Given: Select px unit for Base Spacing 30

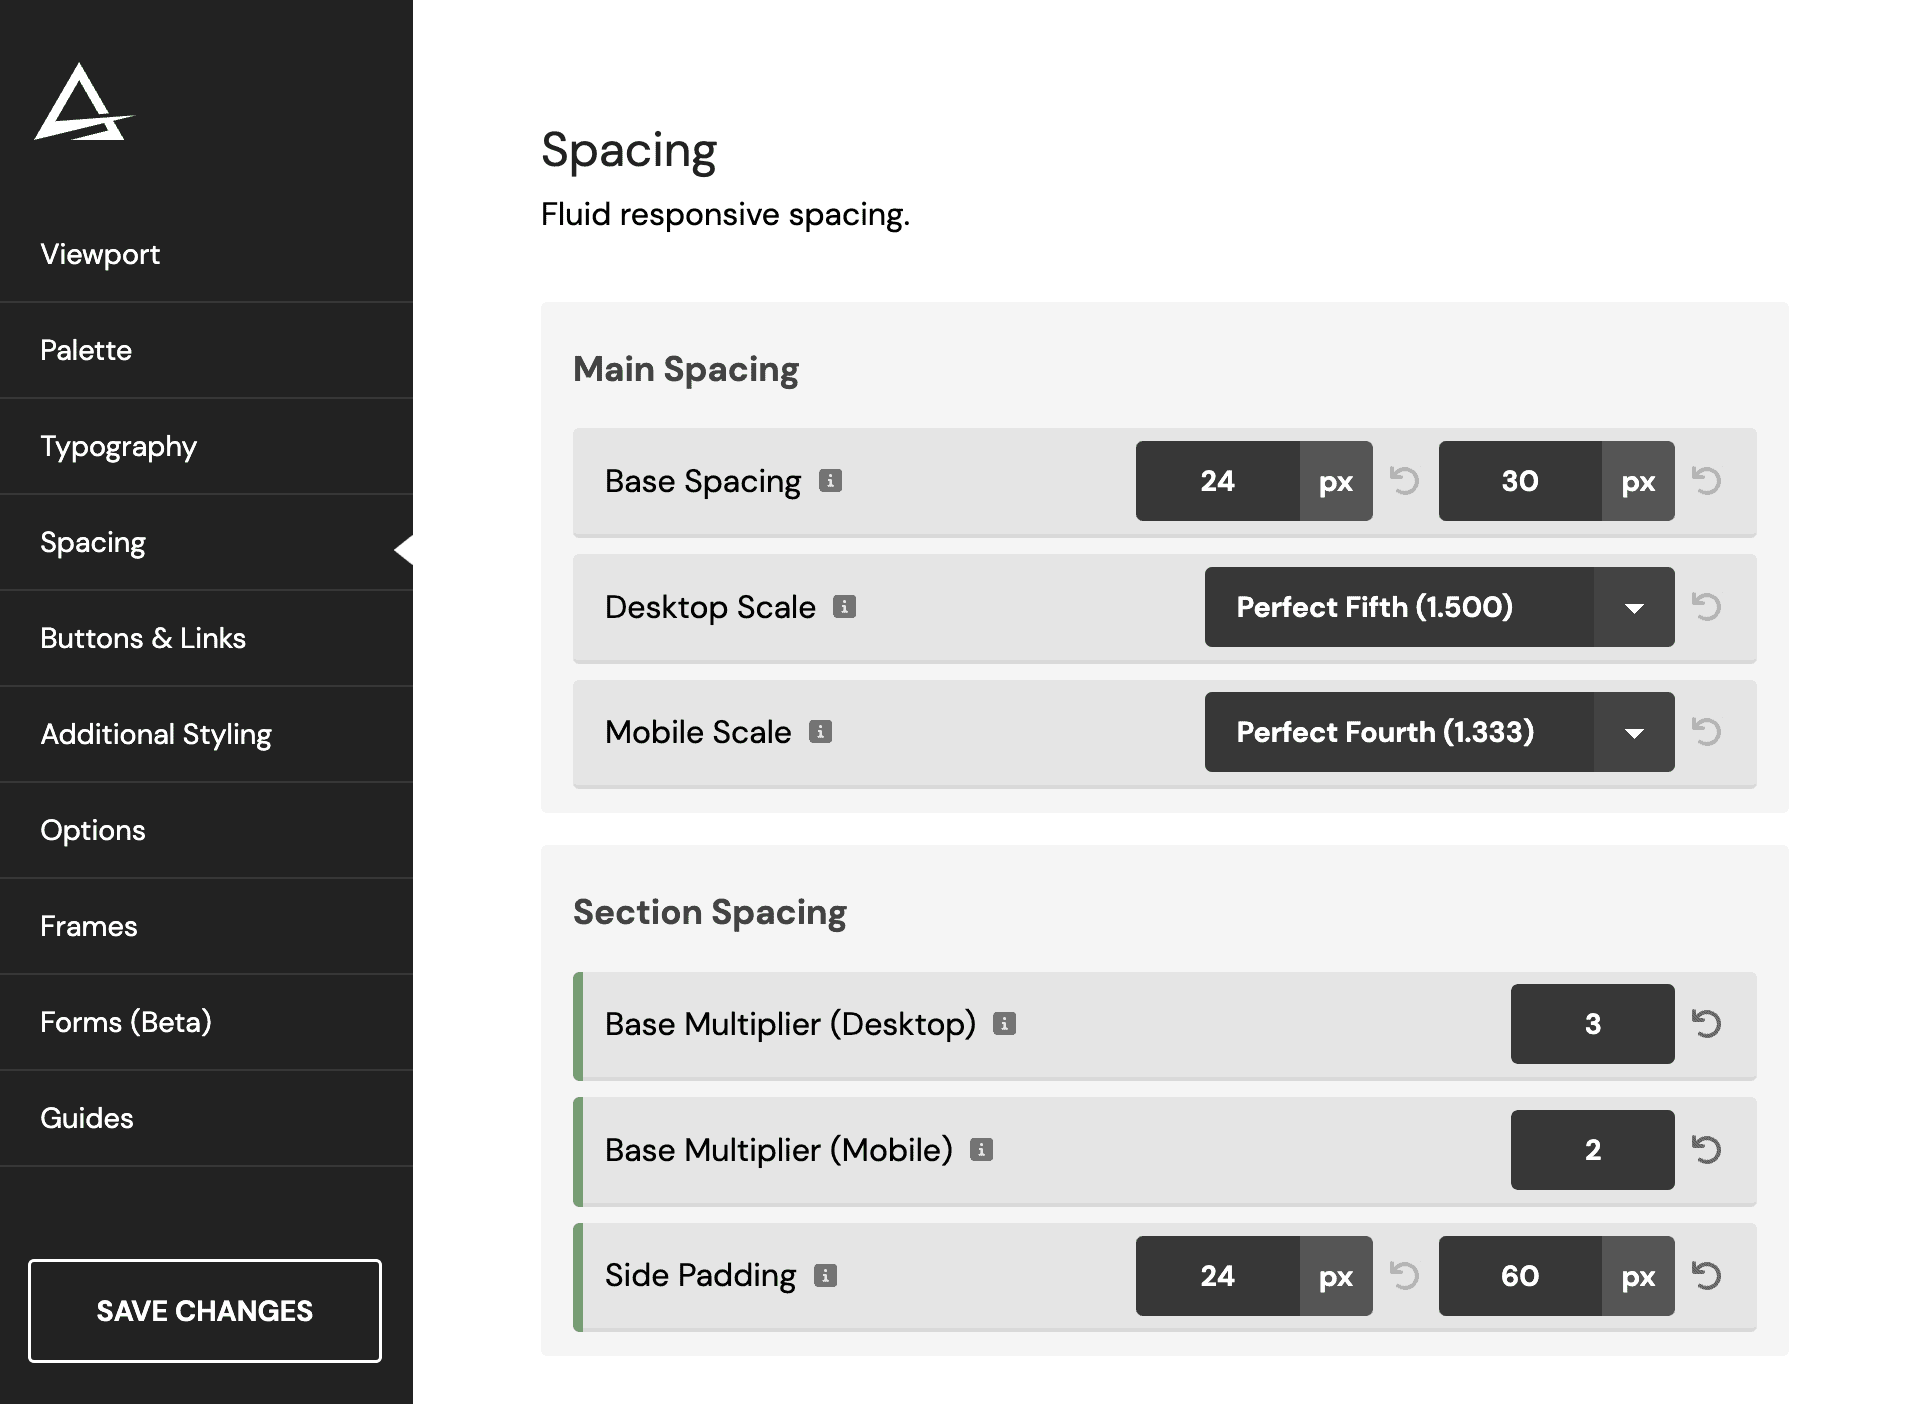Looking at the screenshot, I should 1638,481.
